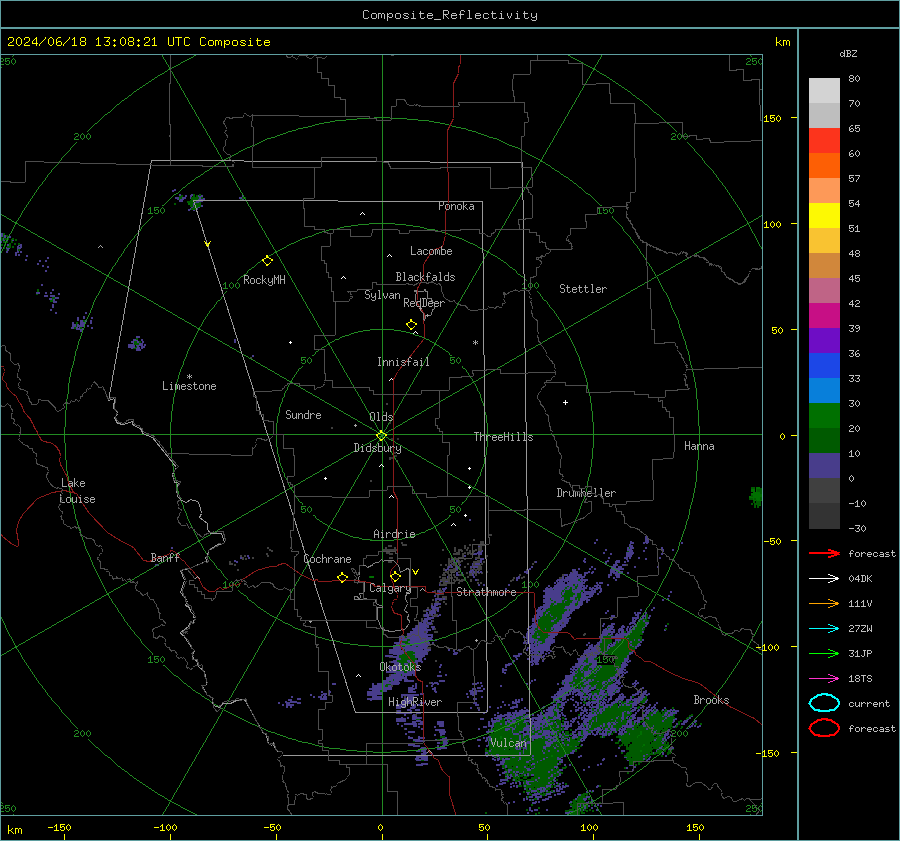
Task: Click the Ponoka city label
Action: coord(456,206)
